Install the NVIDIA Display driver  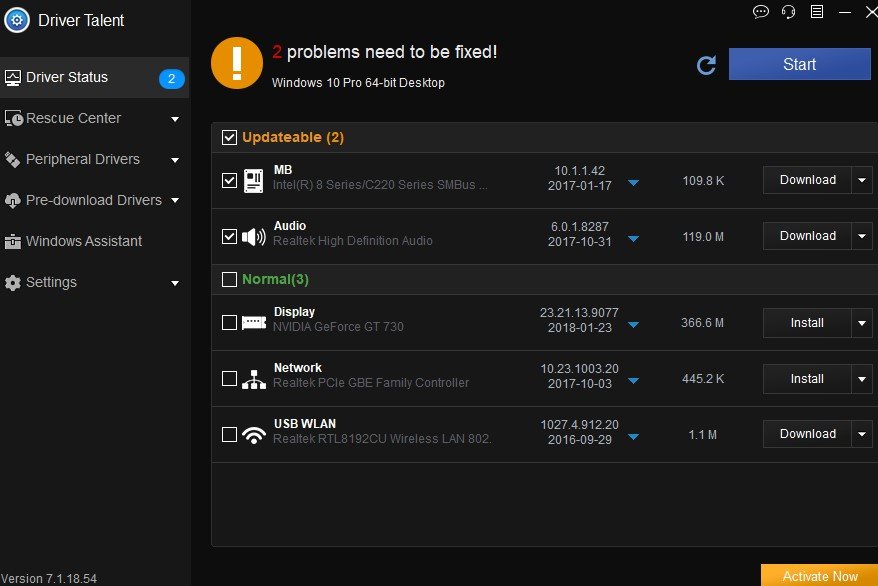coord(807,323)
